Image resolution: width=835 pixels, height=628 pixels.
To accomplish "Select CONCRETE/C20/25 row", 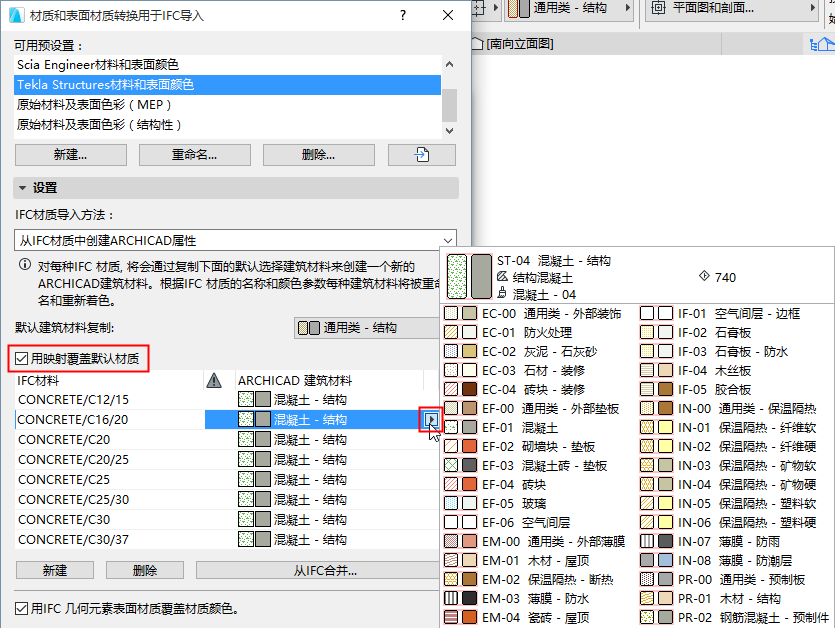I will tap(227, 460).
